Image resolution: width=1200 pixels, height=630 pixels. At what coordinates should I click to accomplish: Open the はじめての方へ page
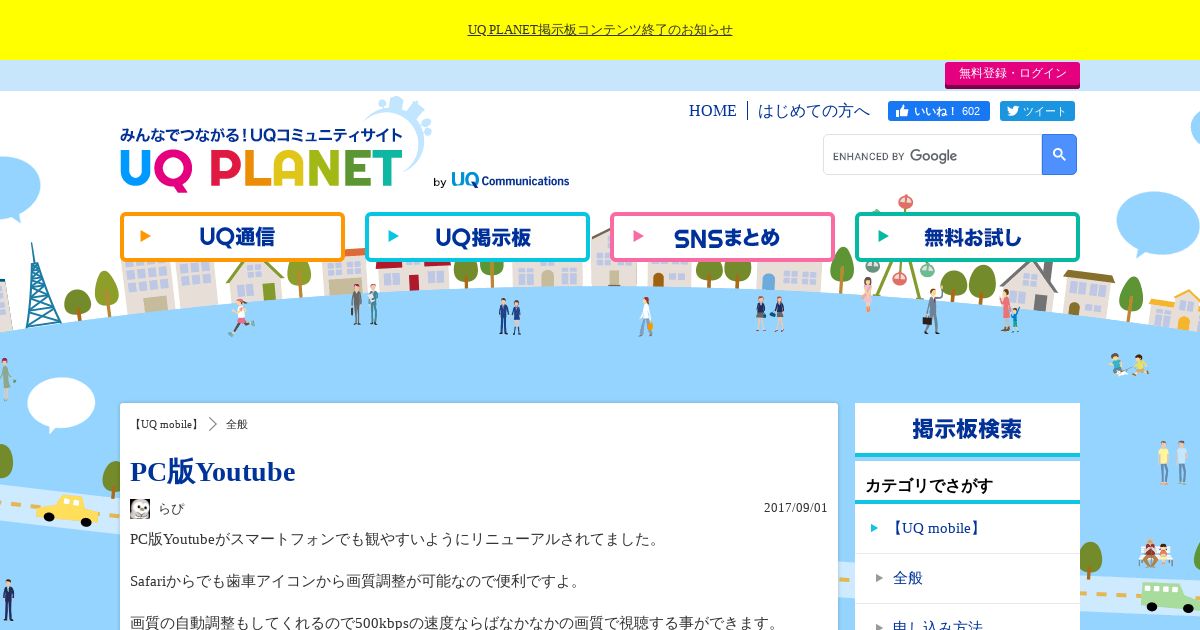click(814, 111)
